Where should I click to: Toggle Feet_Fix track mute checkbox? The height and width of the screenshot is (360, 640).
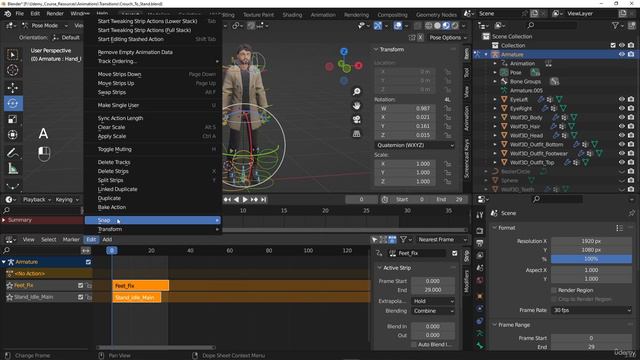80,286
